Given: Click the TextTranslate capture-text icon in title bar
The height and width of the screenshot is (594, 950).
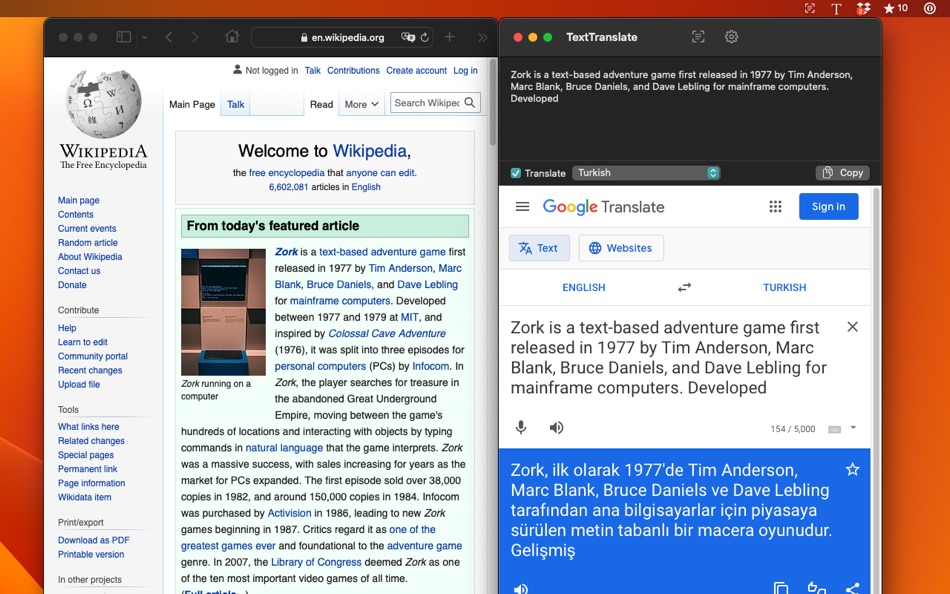Looking at the screenshot, I should [x=698, y=37].
